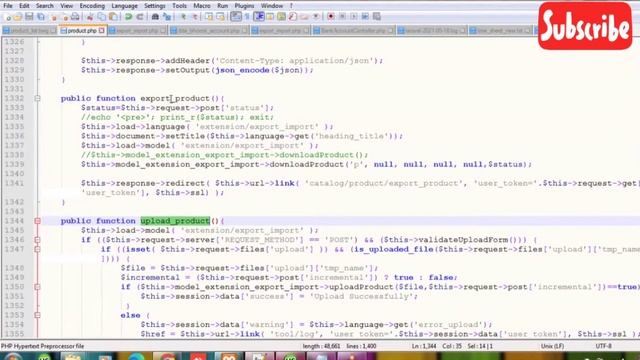This screenshot has width=640, height=360.
Task: Run macro multiple times icon
Action: (365, 17)
